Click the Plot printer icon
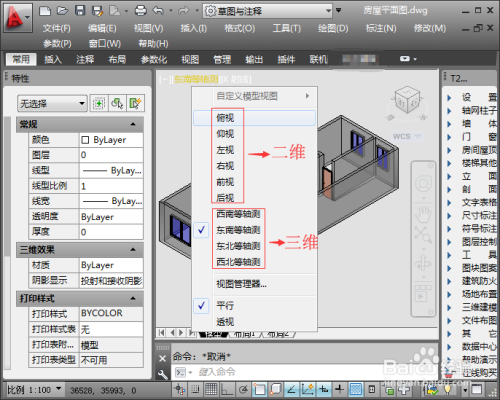 141,11
